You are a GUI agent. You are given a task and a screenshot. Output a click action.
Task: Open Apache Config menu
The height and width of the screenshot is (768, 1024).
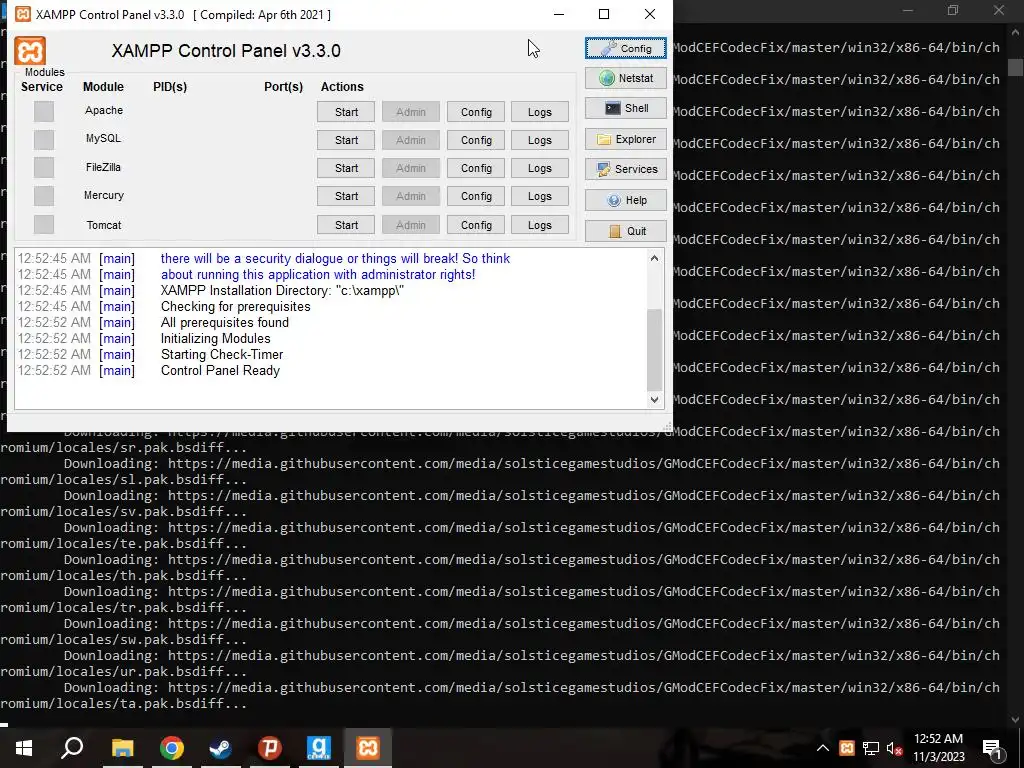point(476,112)
